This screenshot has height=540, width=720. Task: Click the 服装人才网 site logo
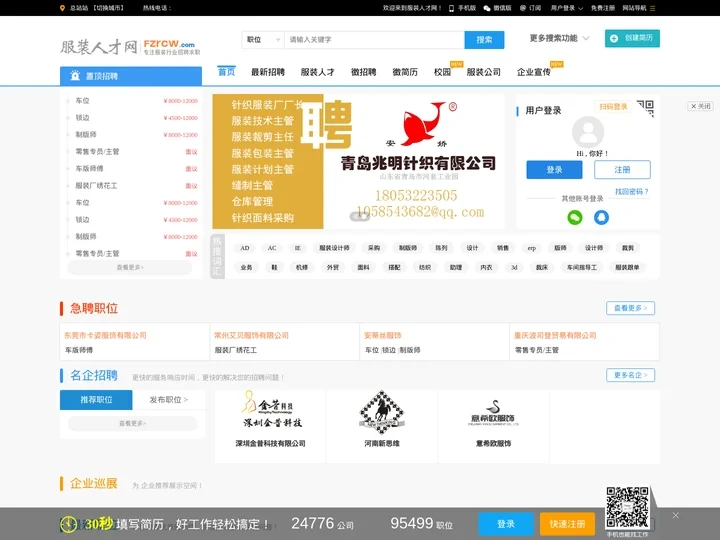pos(130,46)
